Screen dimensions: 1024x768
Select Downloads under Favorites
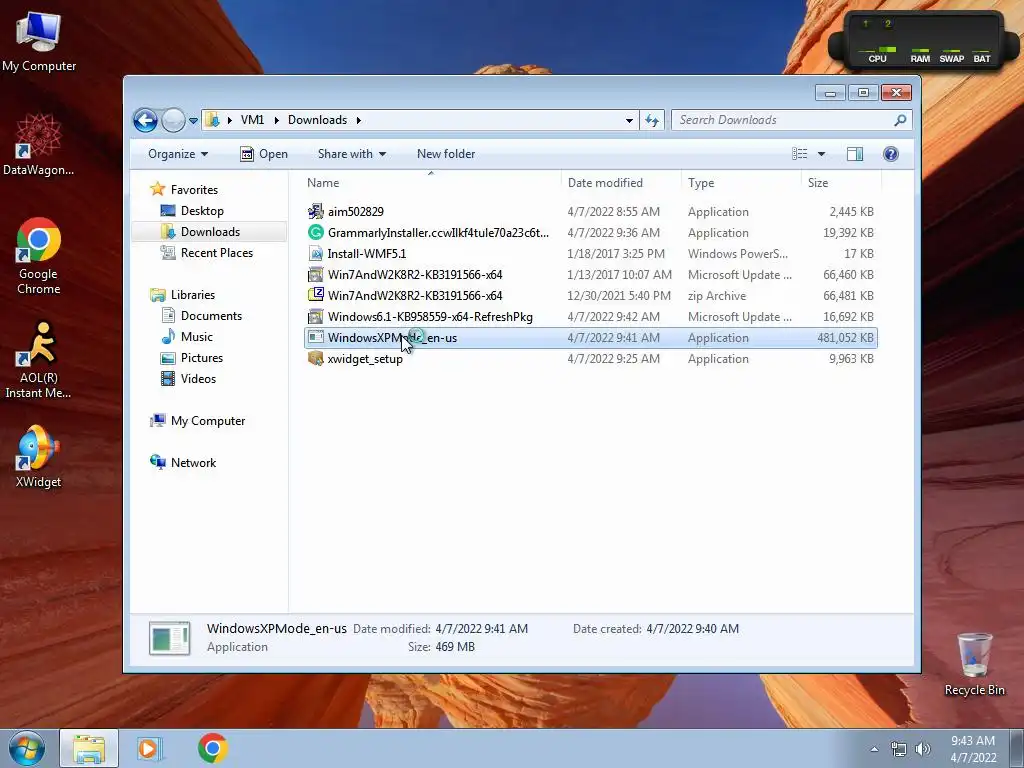click(x=209, y=232)
